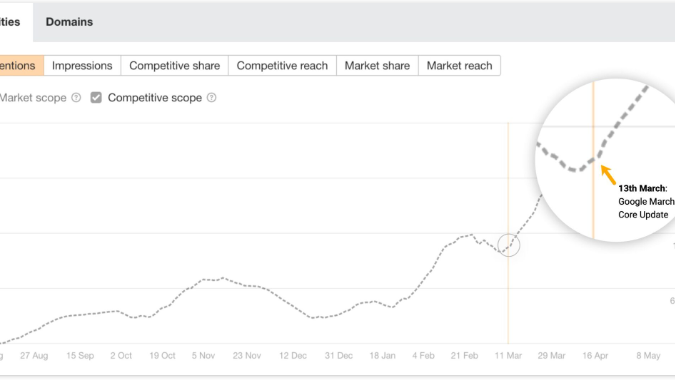Click the dotted line peak near 21 Feb

(x=472, y=235)
